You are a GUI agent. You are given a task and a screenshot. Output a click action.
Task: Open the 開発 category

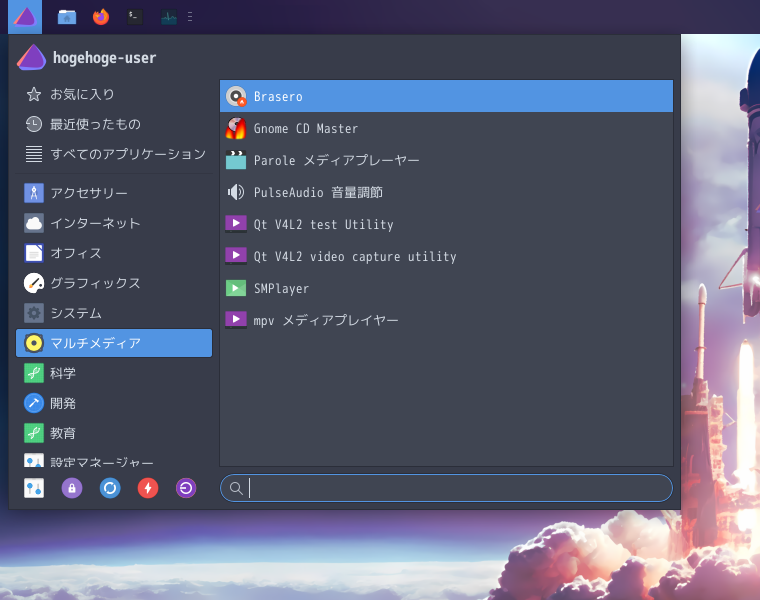[114, 403]
